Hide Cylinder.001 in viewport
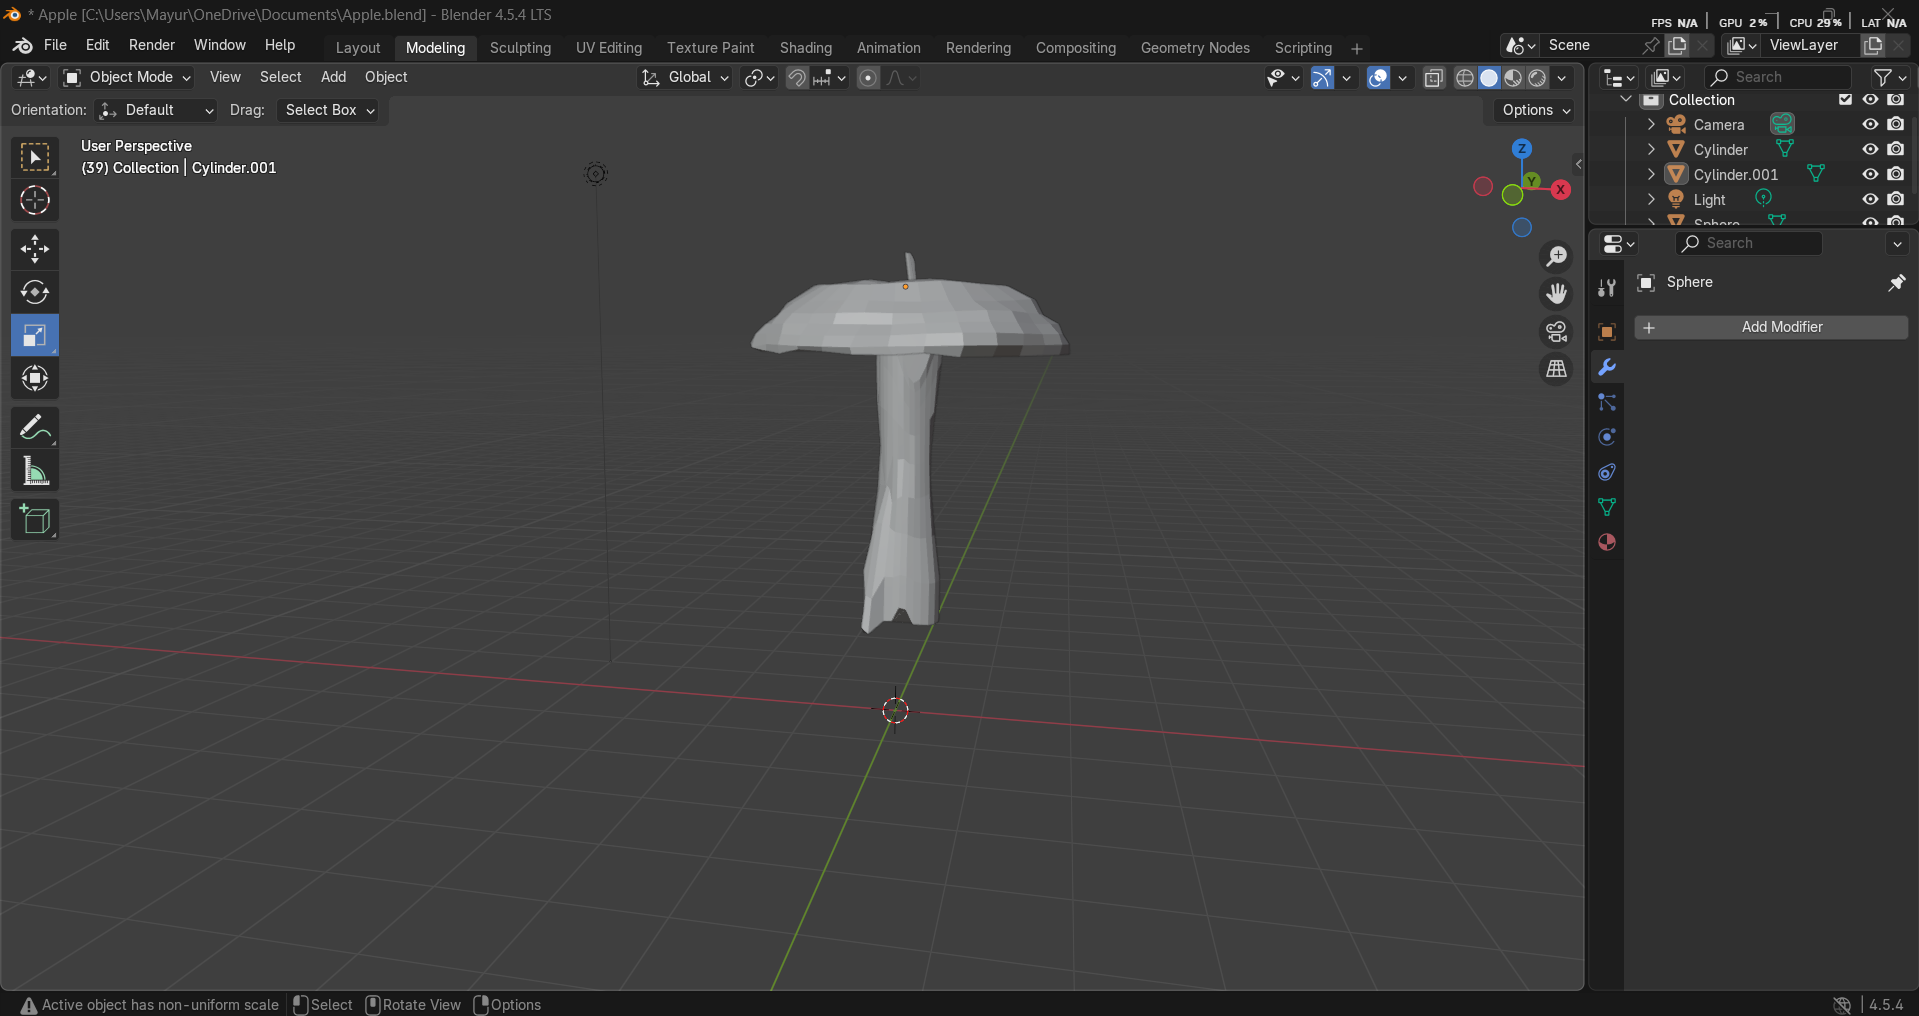Screen dimensions: 1919x1016 tap(1870, 174)
